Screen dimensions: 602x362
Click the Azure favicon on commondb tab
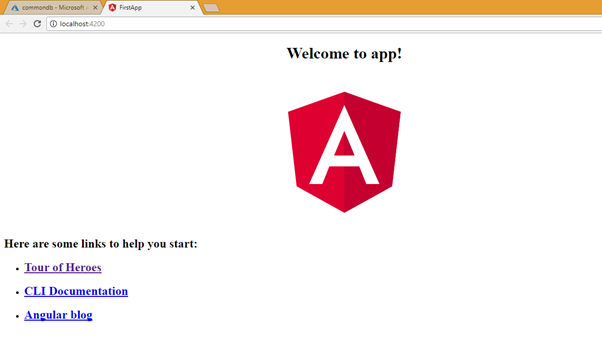pyautogui.click(x=15, y=8)
